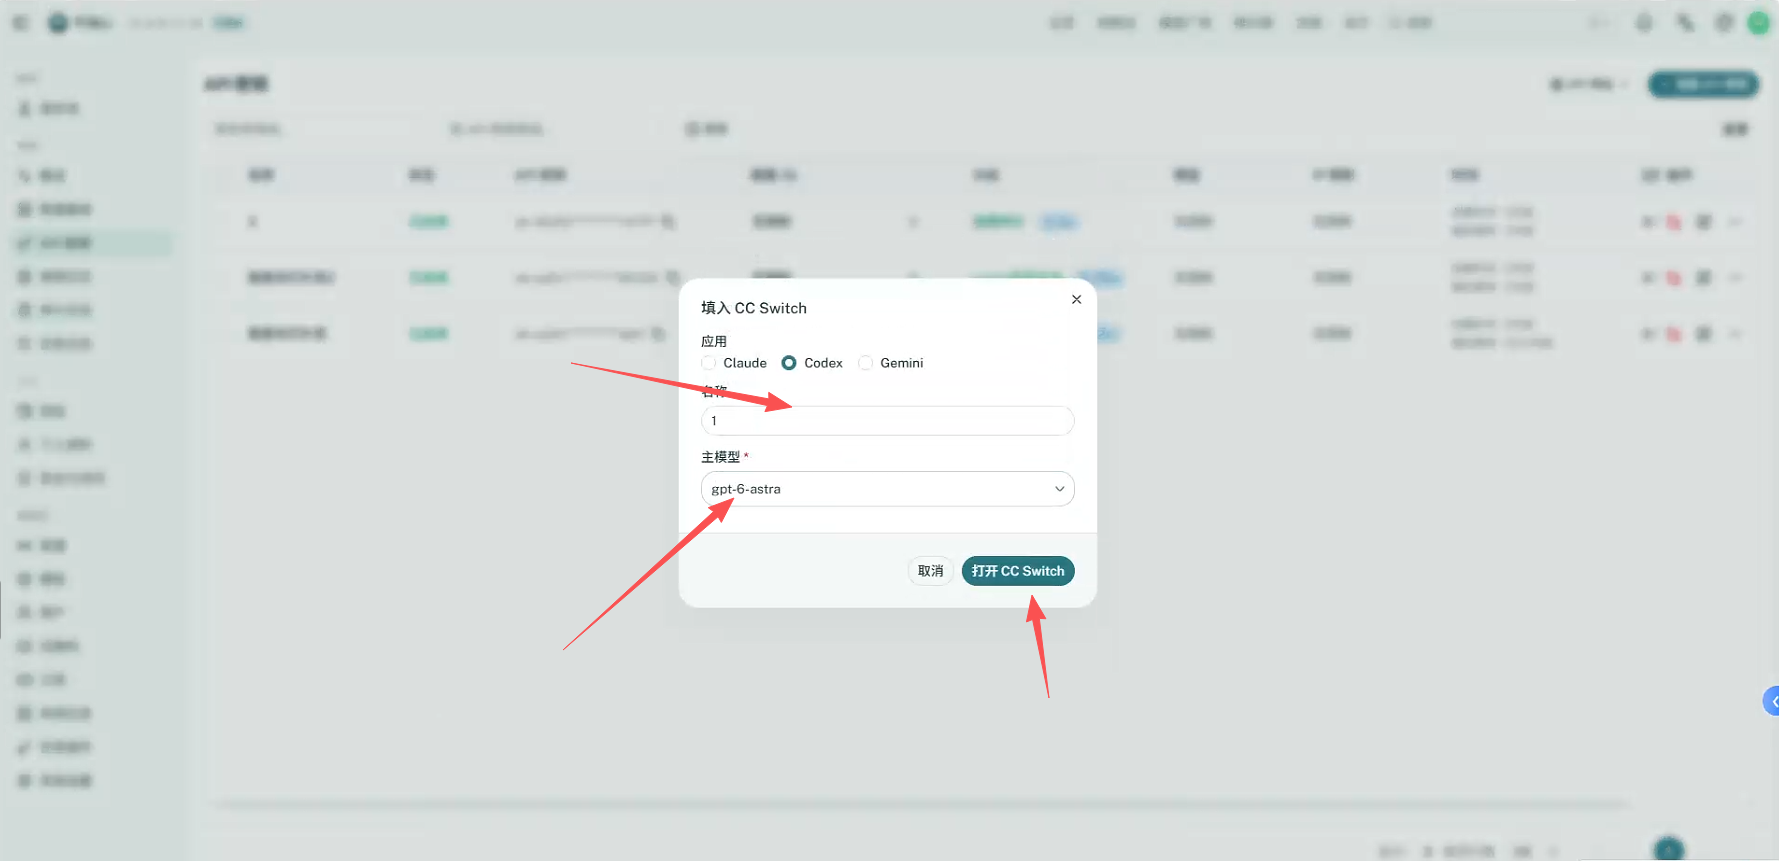
Task: Click the red delete icon in third row
Action: [x=1674, y=334]
